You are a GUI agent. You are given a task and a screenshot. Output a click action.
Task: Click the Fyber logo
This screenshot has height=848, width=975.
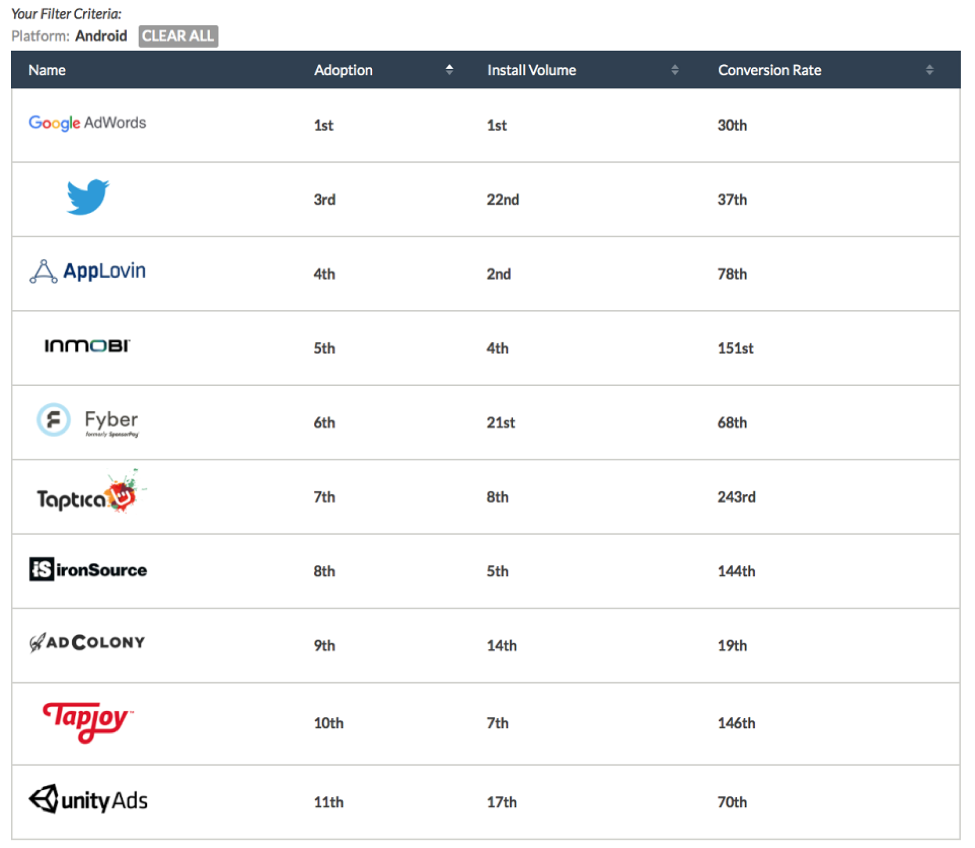(x=87, y=421)
